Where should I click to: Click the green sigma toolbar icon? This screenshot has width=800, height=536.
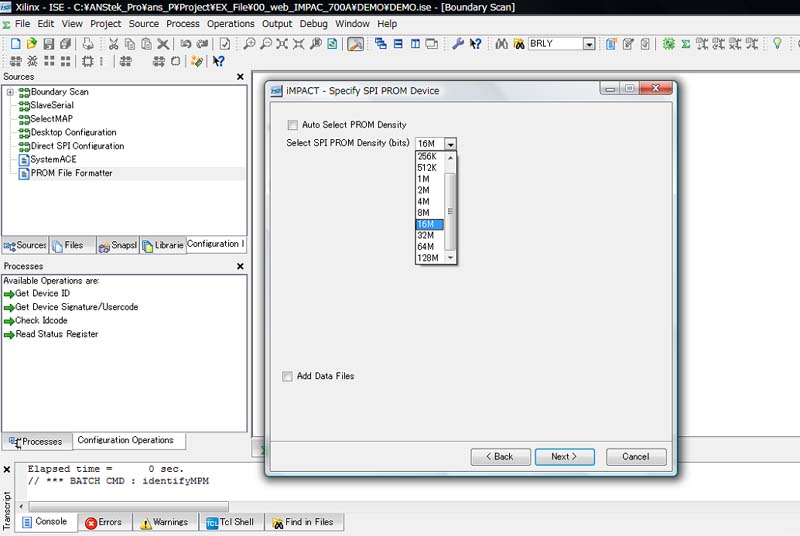tap(686, 44)
